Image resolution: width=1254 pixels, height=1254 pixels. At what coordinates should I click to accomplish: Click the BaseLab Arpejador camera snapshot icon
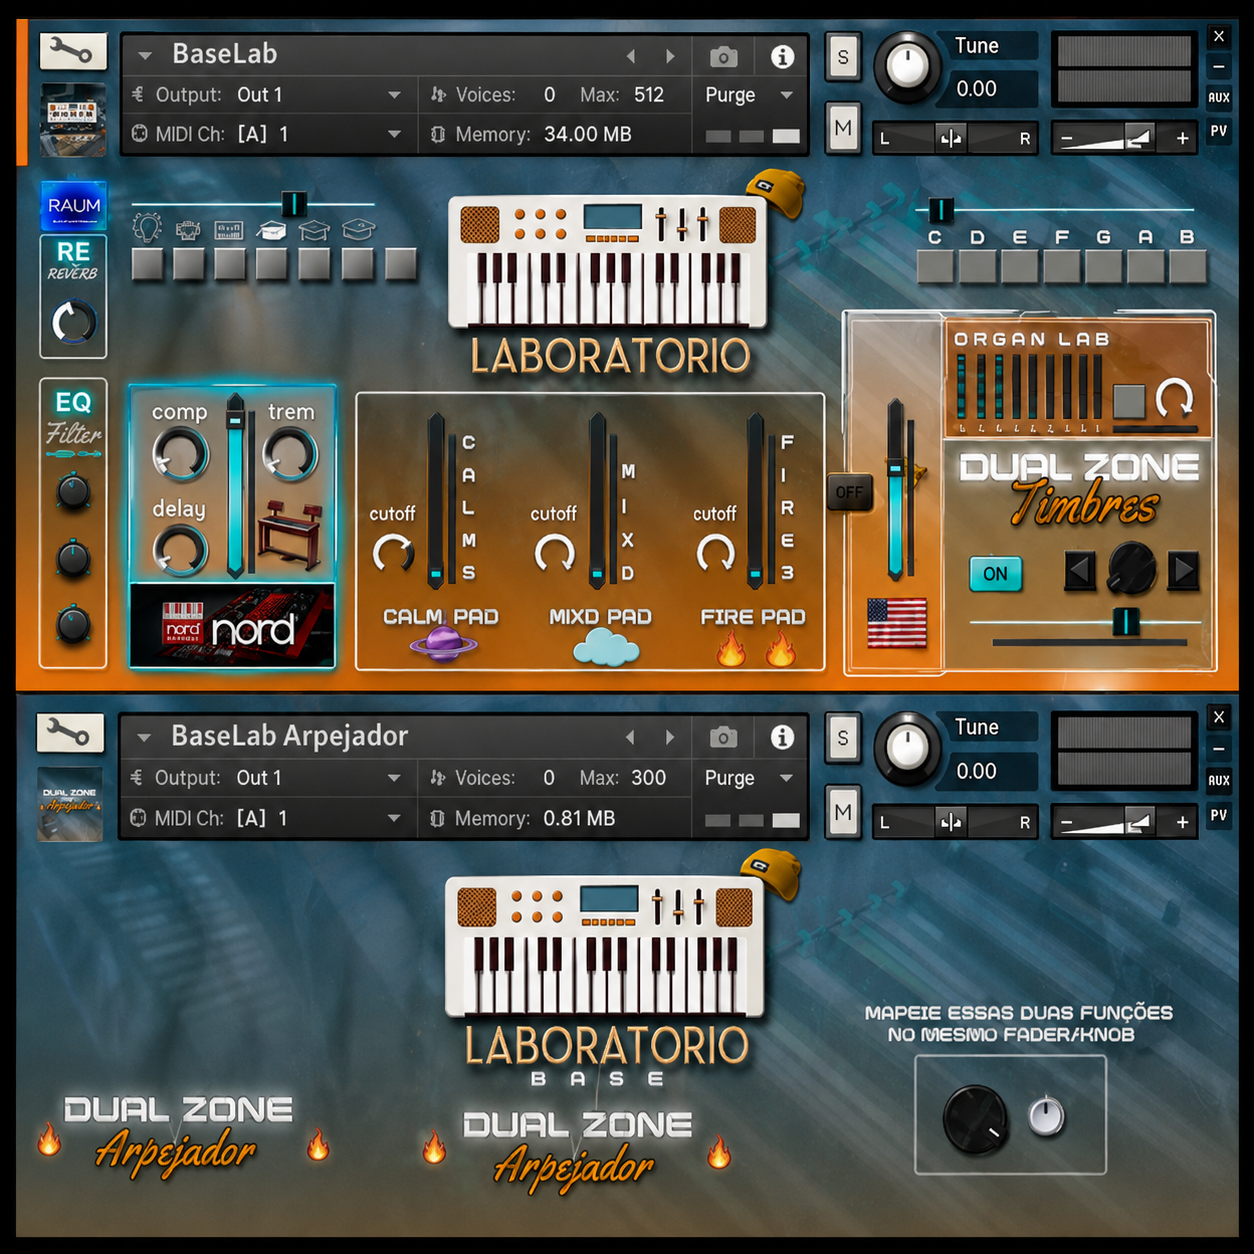[x=723, y=738]
